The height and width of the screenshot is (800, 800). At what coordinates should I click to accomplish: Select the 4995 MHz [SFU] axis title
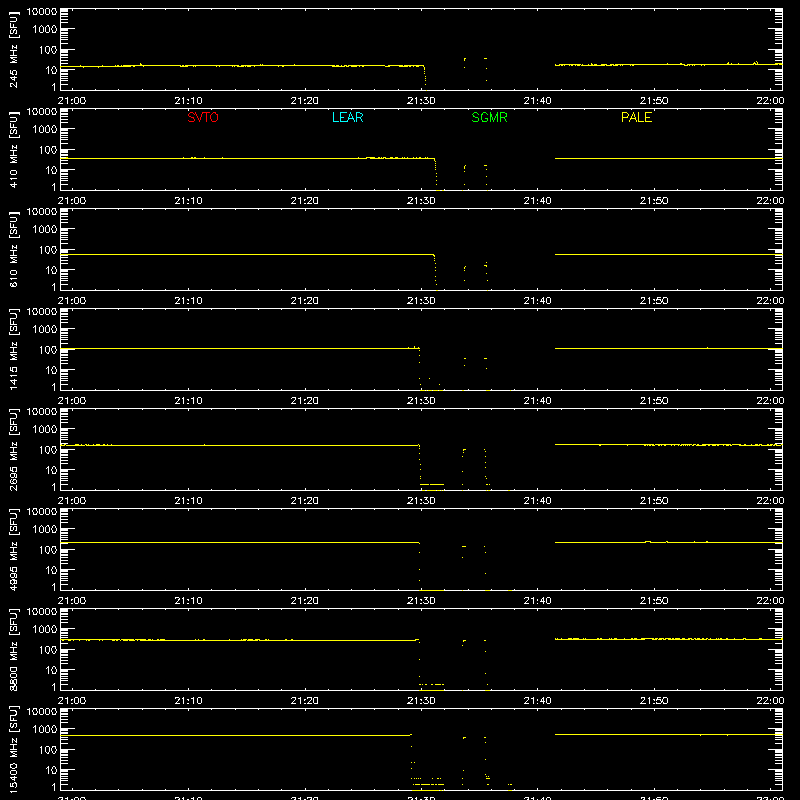coord(13,550)
